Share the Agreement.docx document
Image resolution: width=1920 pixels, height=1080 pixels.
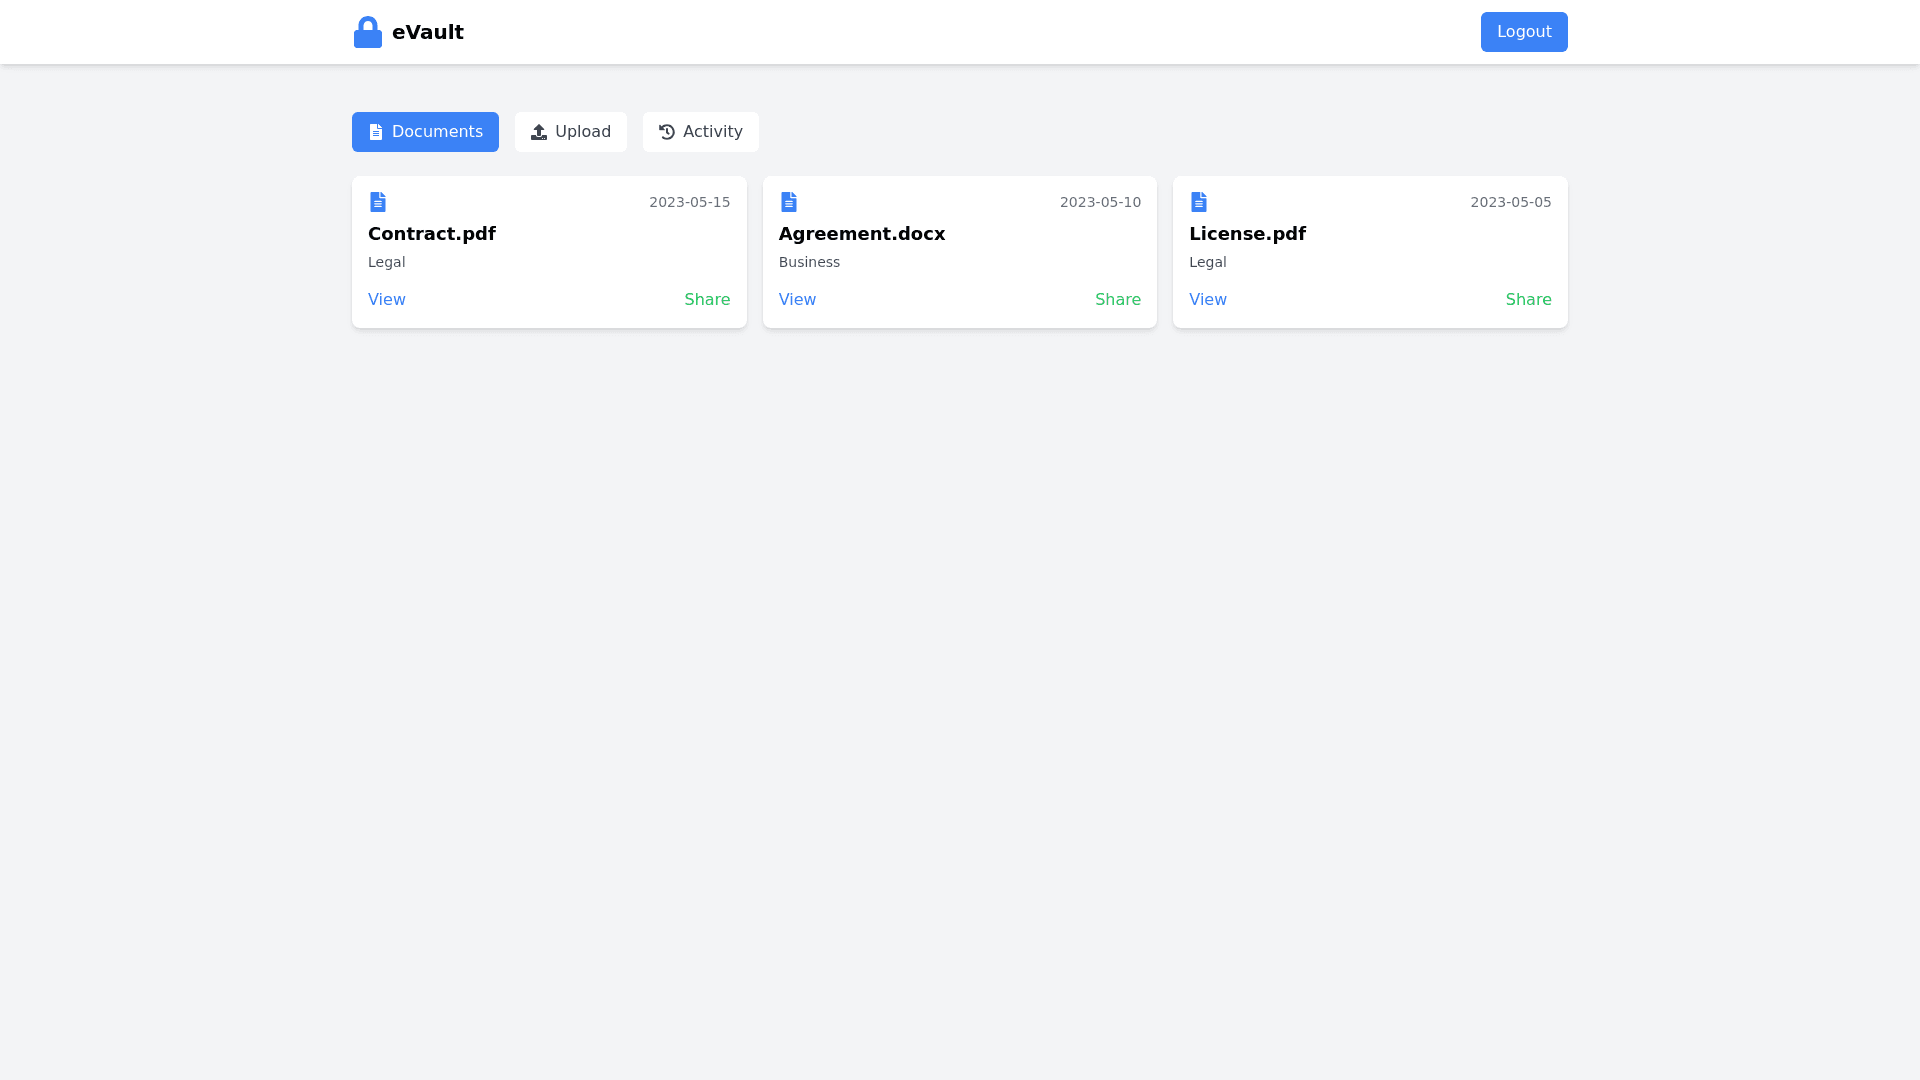pos(1118,300)
